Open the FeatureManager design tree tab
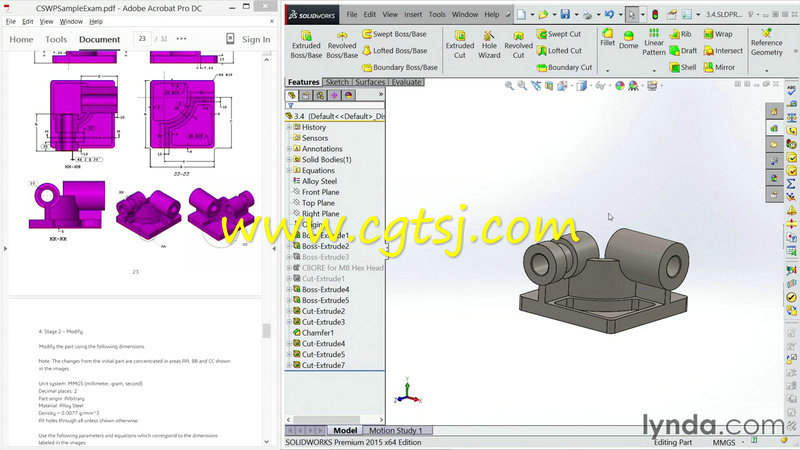This screenshot has width=800, height=450. [x=292, y=95]
